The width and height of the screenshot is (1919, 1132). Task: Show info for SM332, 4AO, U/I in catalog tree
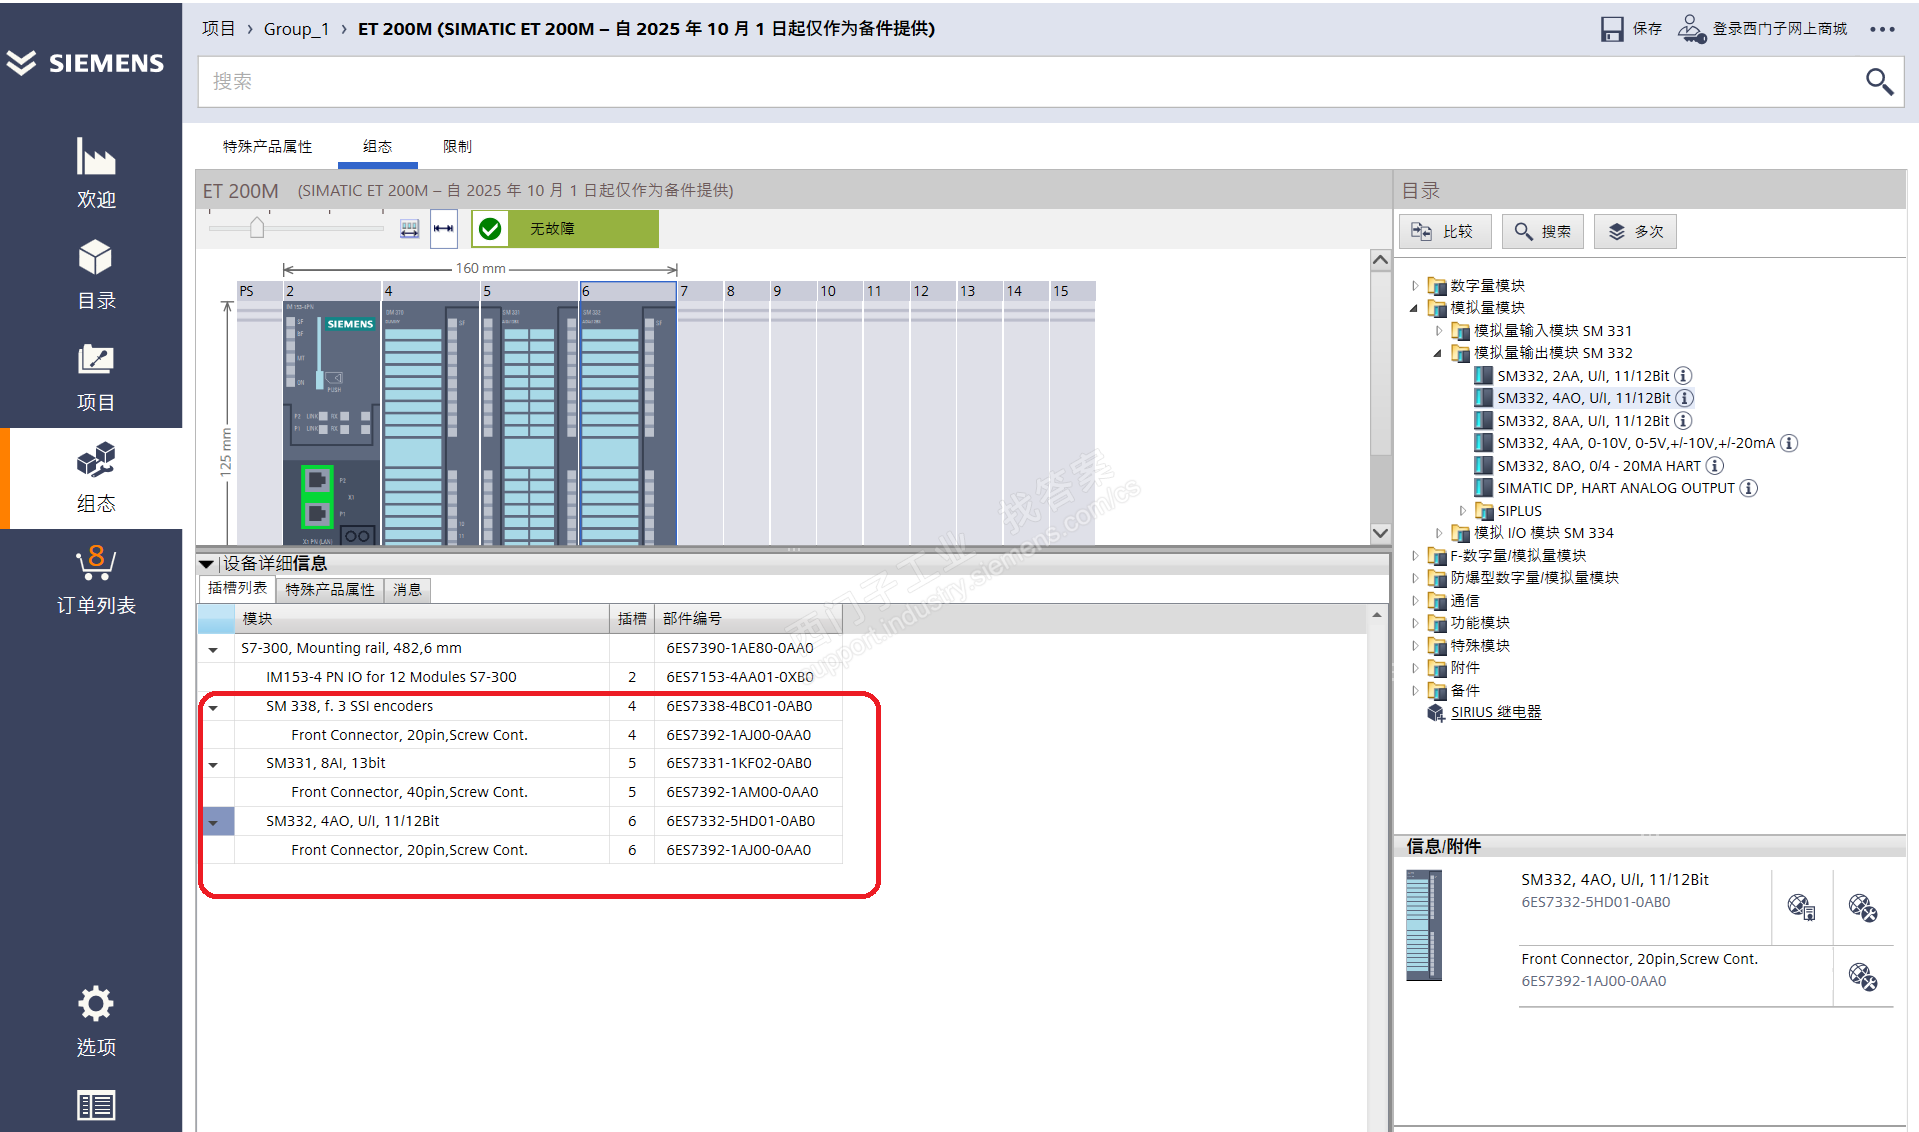pos(1685,398)
